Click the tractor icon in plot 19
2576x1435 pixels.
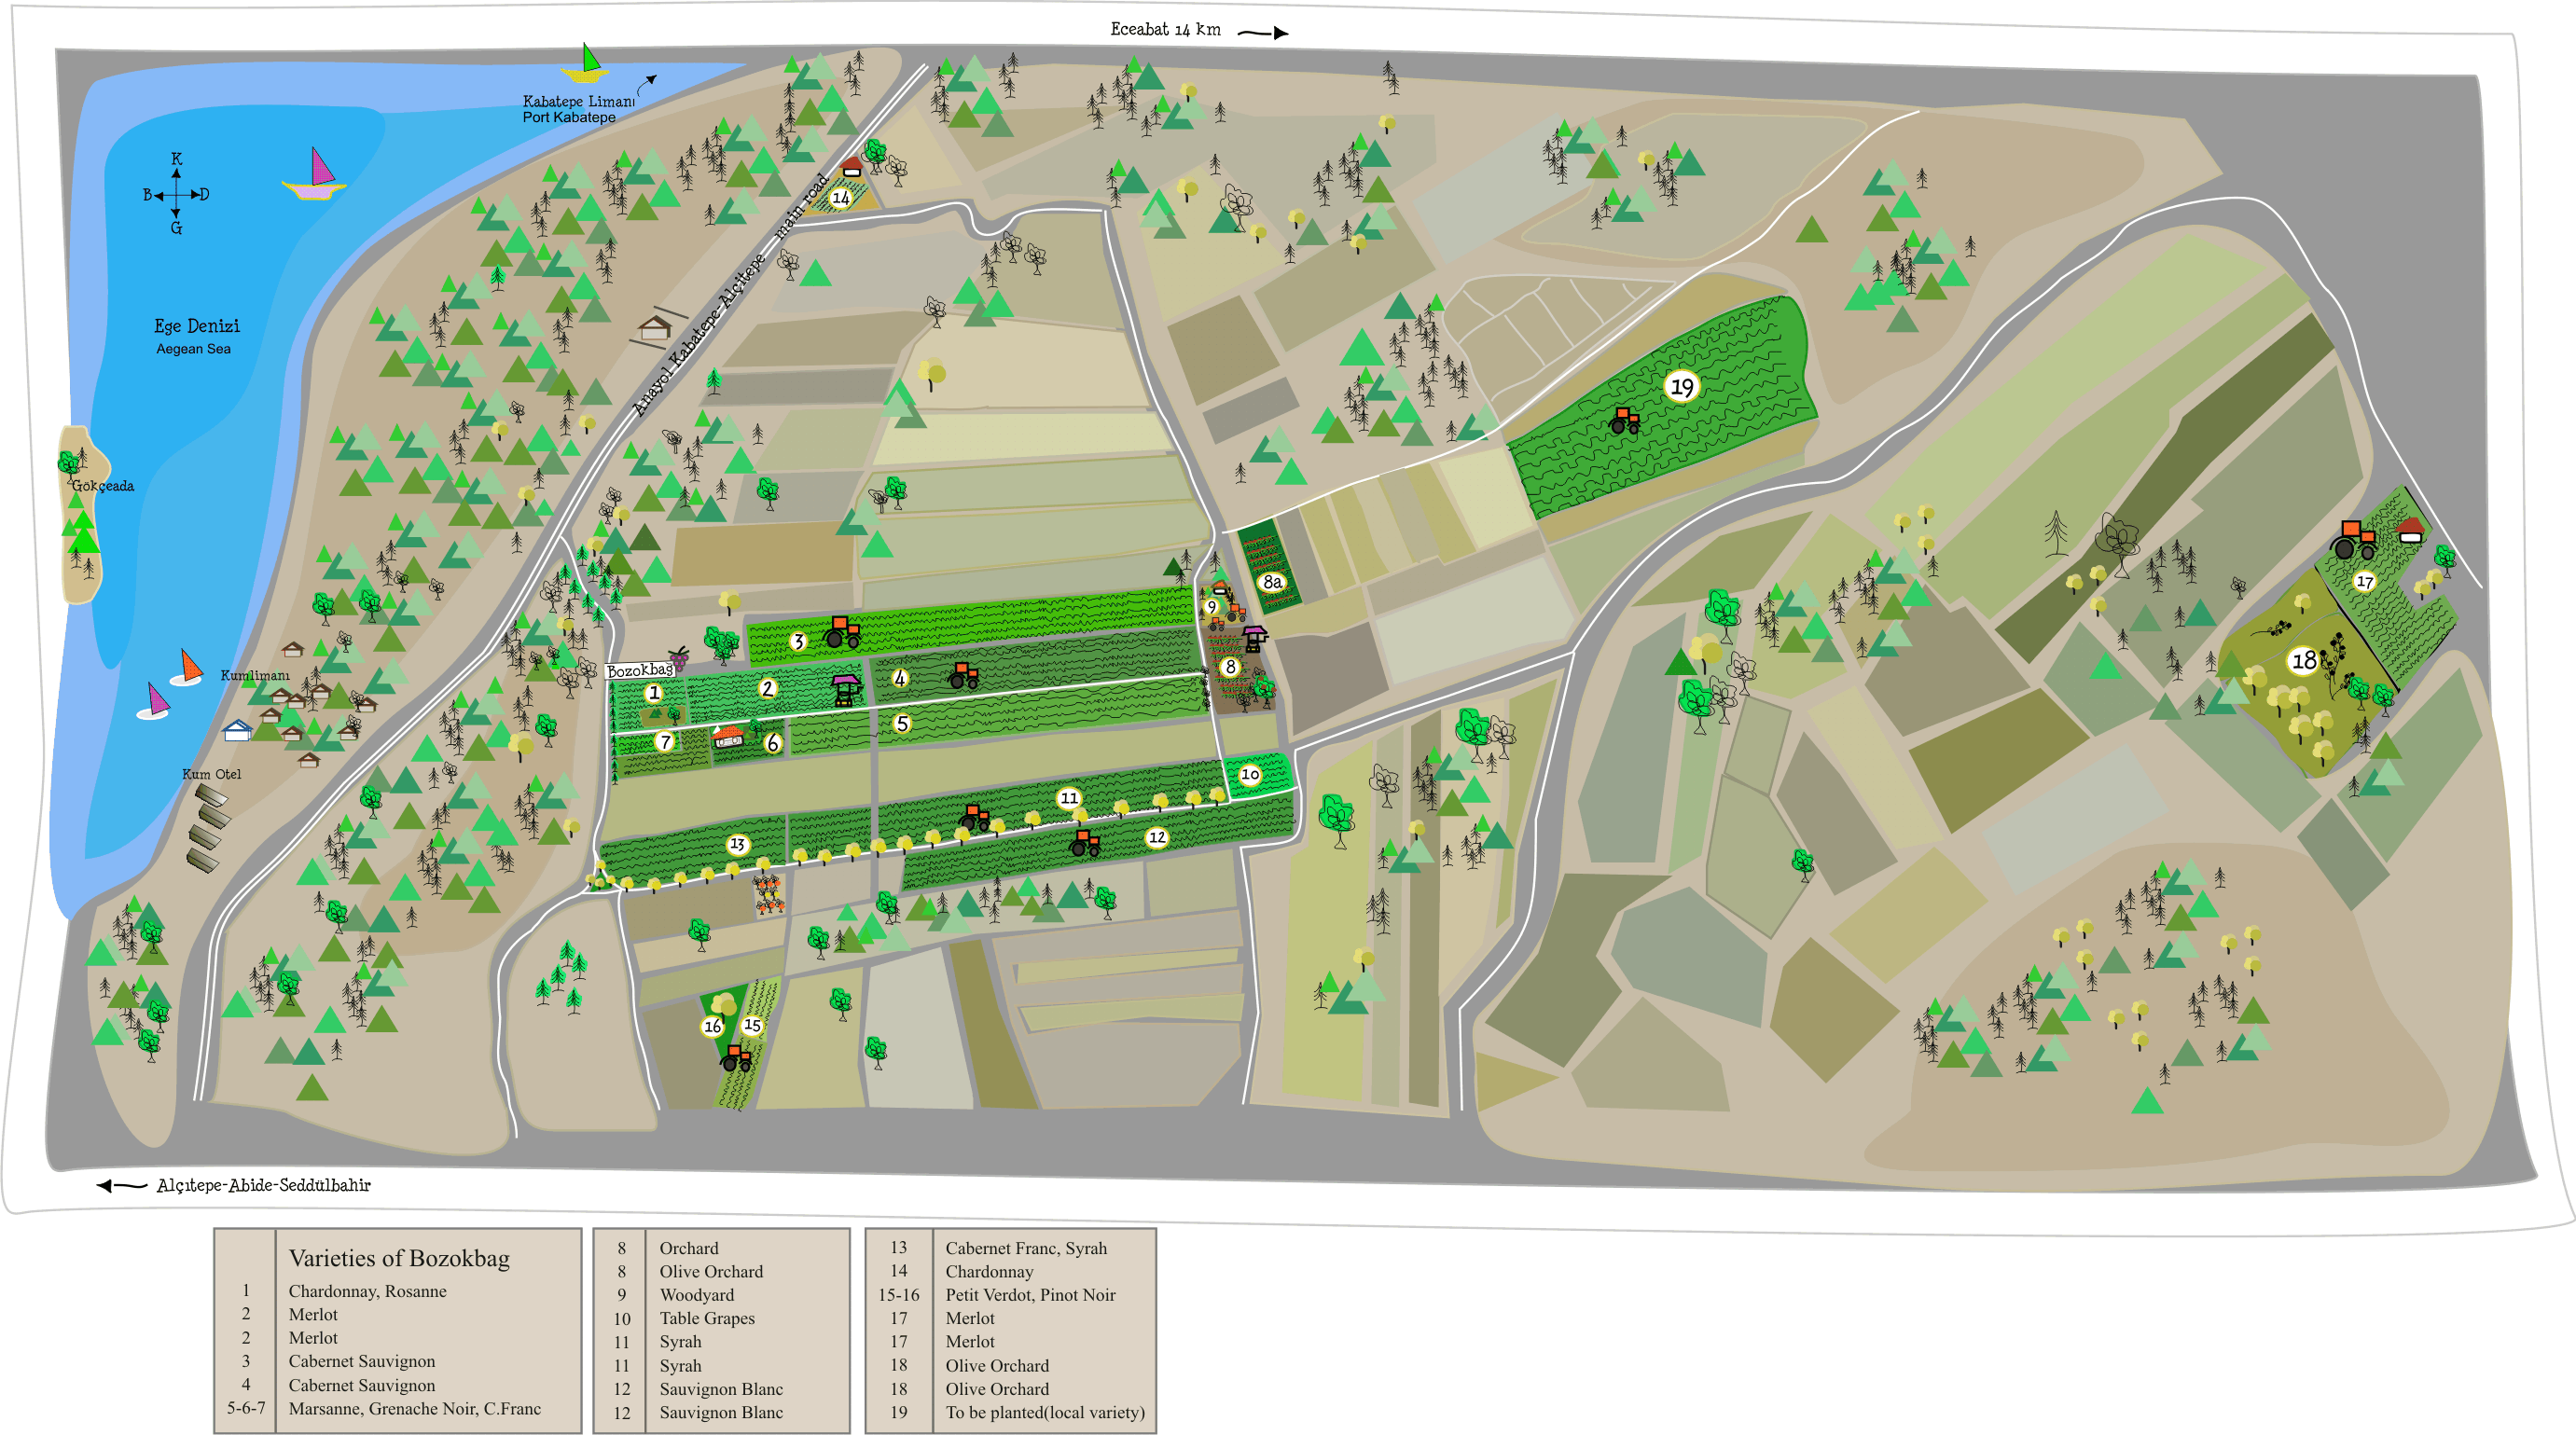coord(1625,420)
